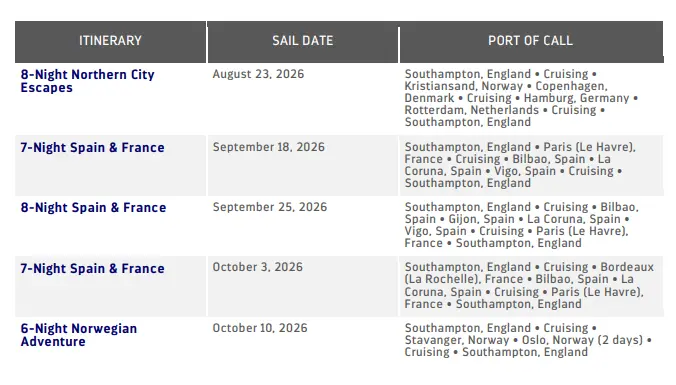
Task: Open the 6-Night Norwegian Adventure itinerary
Action: tap(78, 335)
